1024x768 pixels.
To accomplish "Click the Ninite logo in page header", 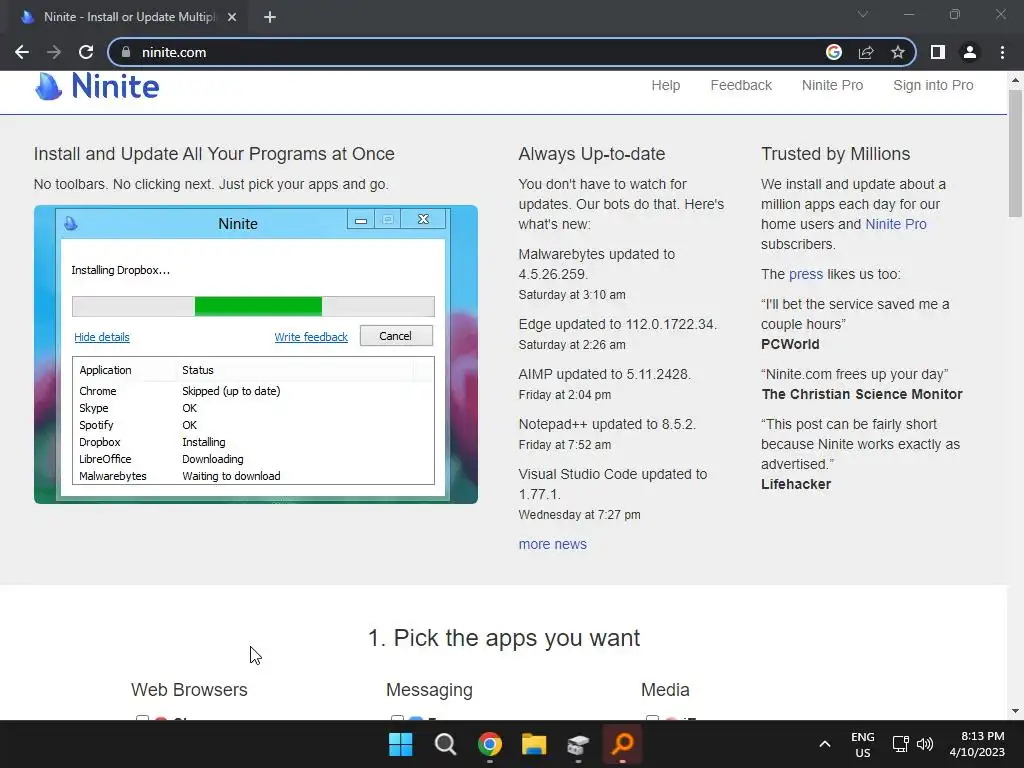I will (x=97, y=86).
